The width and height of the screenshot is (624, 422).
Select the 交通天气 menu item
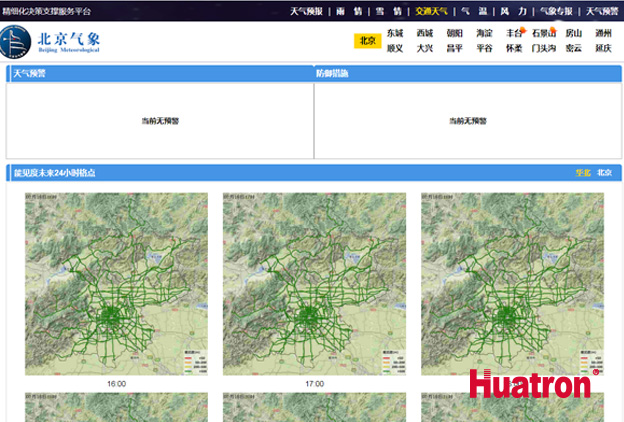[426, 12]
